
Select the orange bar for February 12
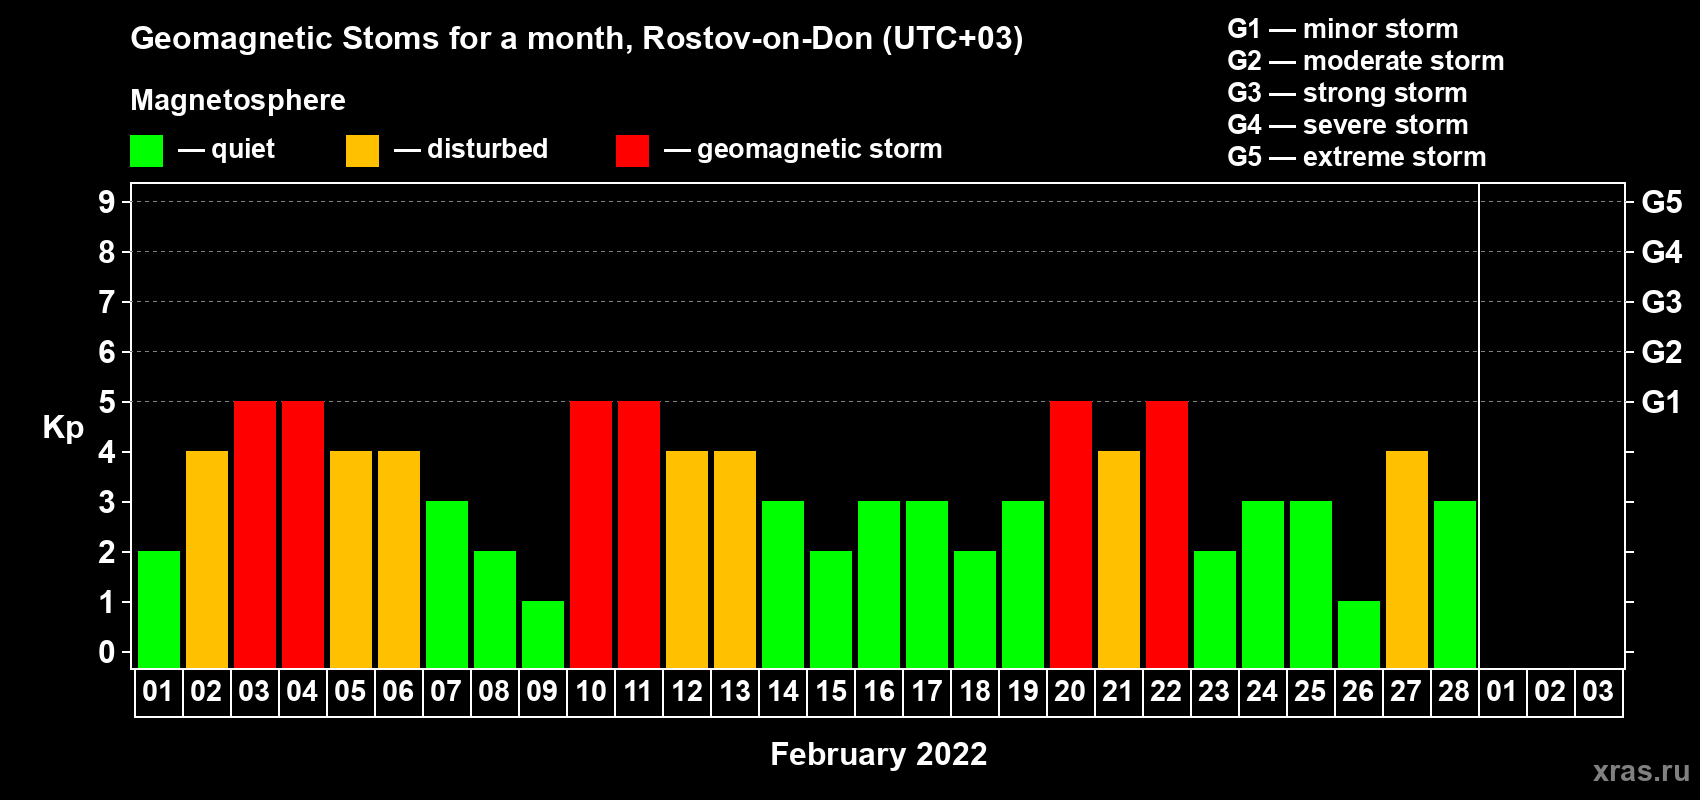(687, 559)
